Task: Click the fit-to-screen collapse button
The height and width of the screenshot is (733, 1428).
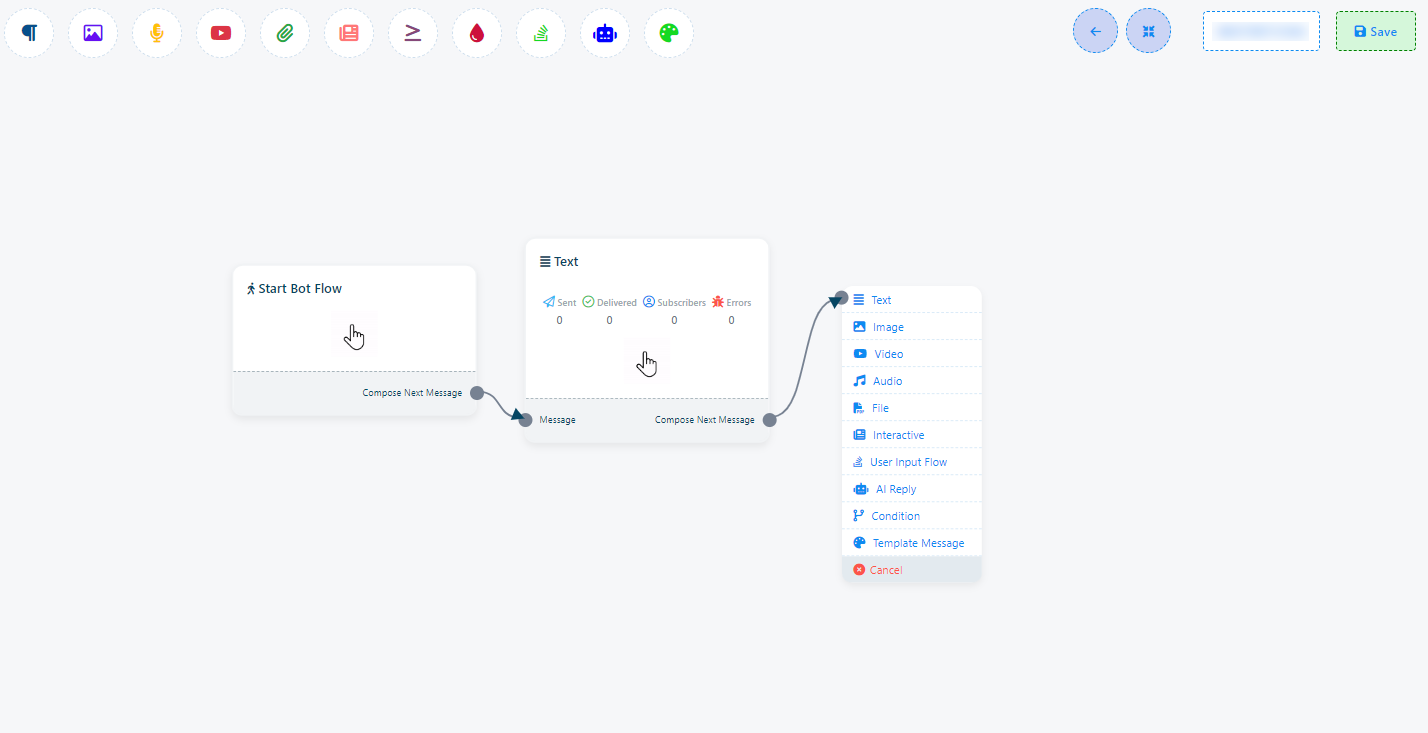Action: click(1148, 31)
